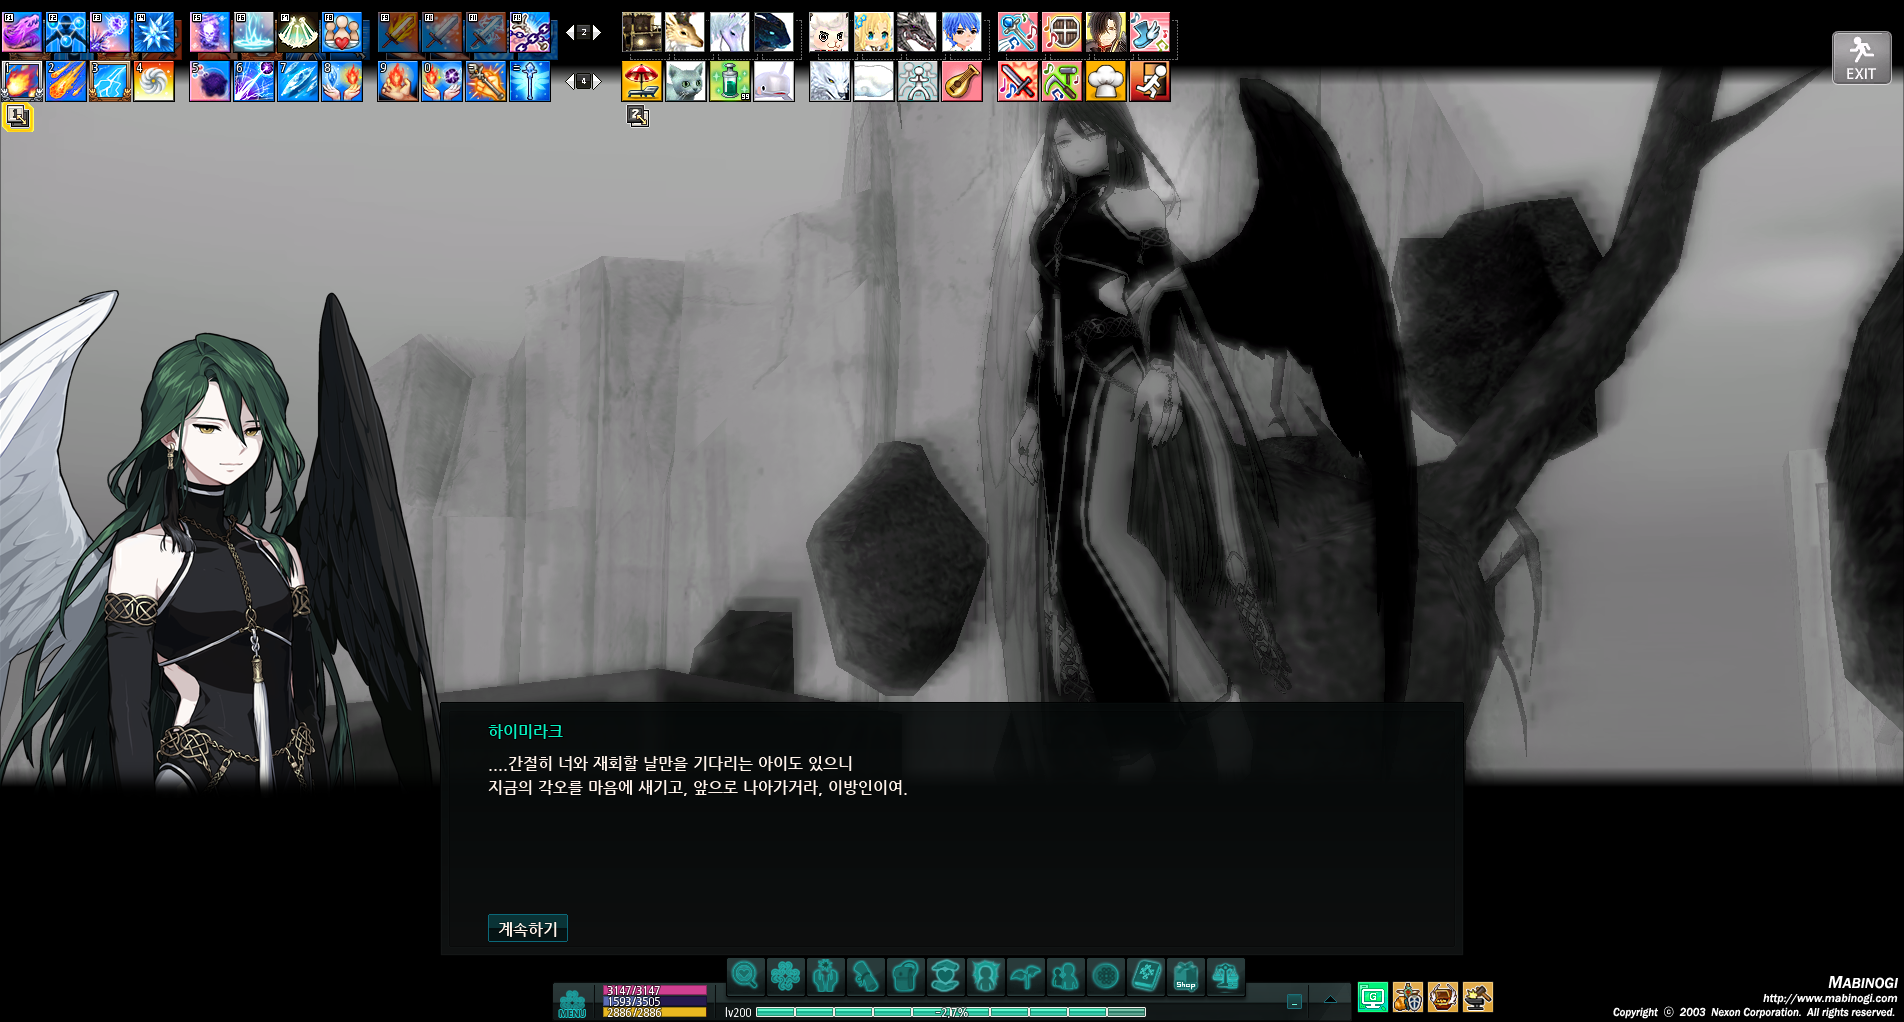Use the green potion bottle item

click(x=729, y=82)
